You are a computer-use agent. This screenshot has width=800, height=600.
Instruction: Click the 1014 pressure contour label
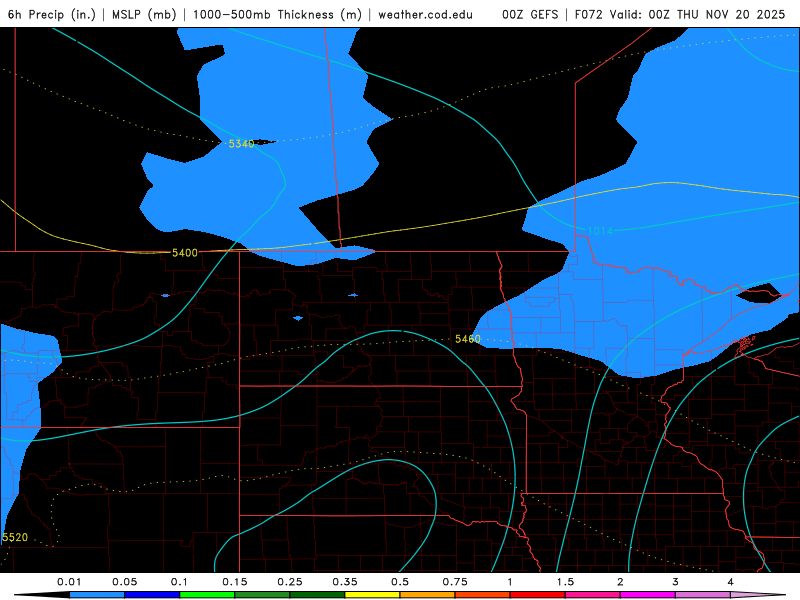point(600,231)
